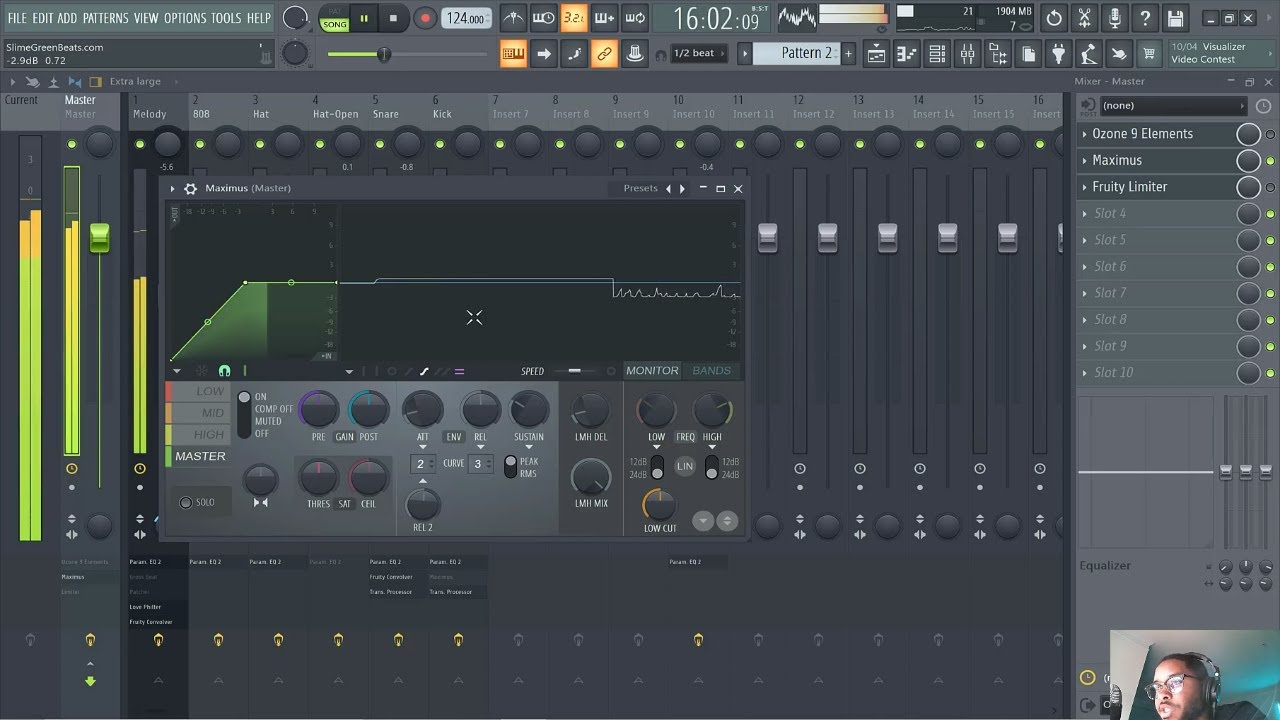Toggle HIGH 12dB/24dB slope switch
Screen dimensions: 1280x720
tap(712, 467)
